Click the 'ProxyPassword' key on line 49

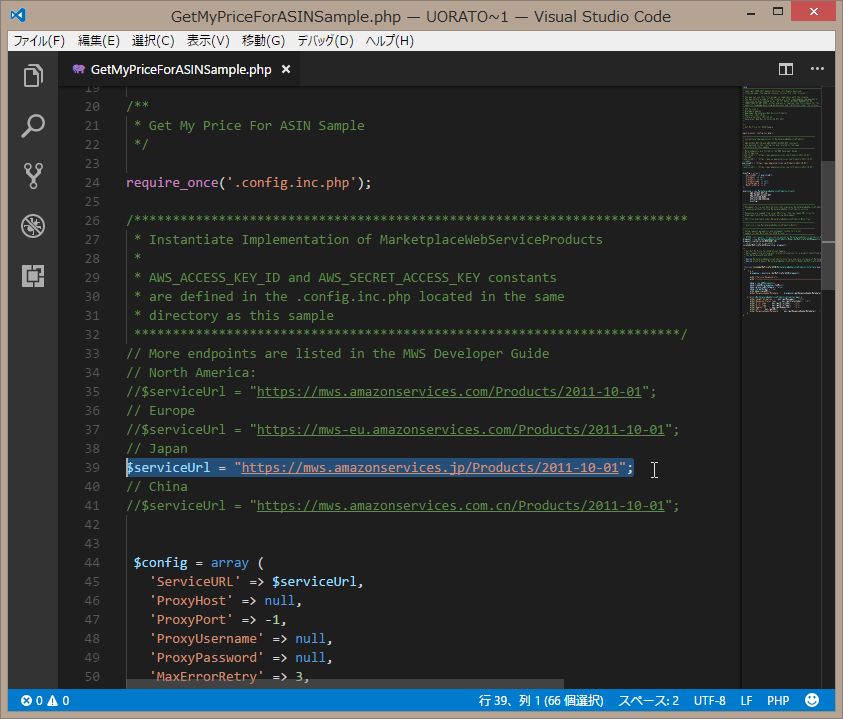tap(206, 657)
